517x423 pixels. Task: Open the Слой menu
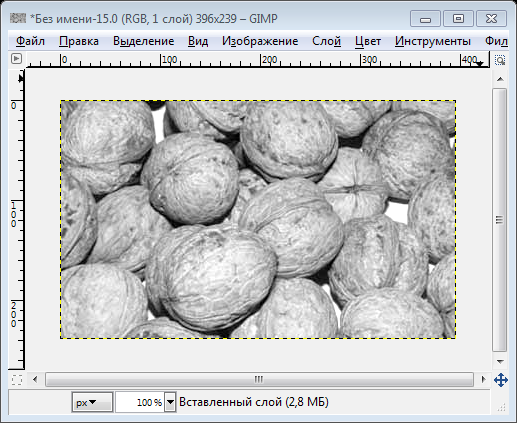point(326,41)
